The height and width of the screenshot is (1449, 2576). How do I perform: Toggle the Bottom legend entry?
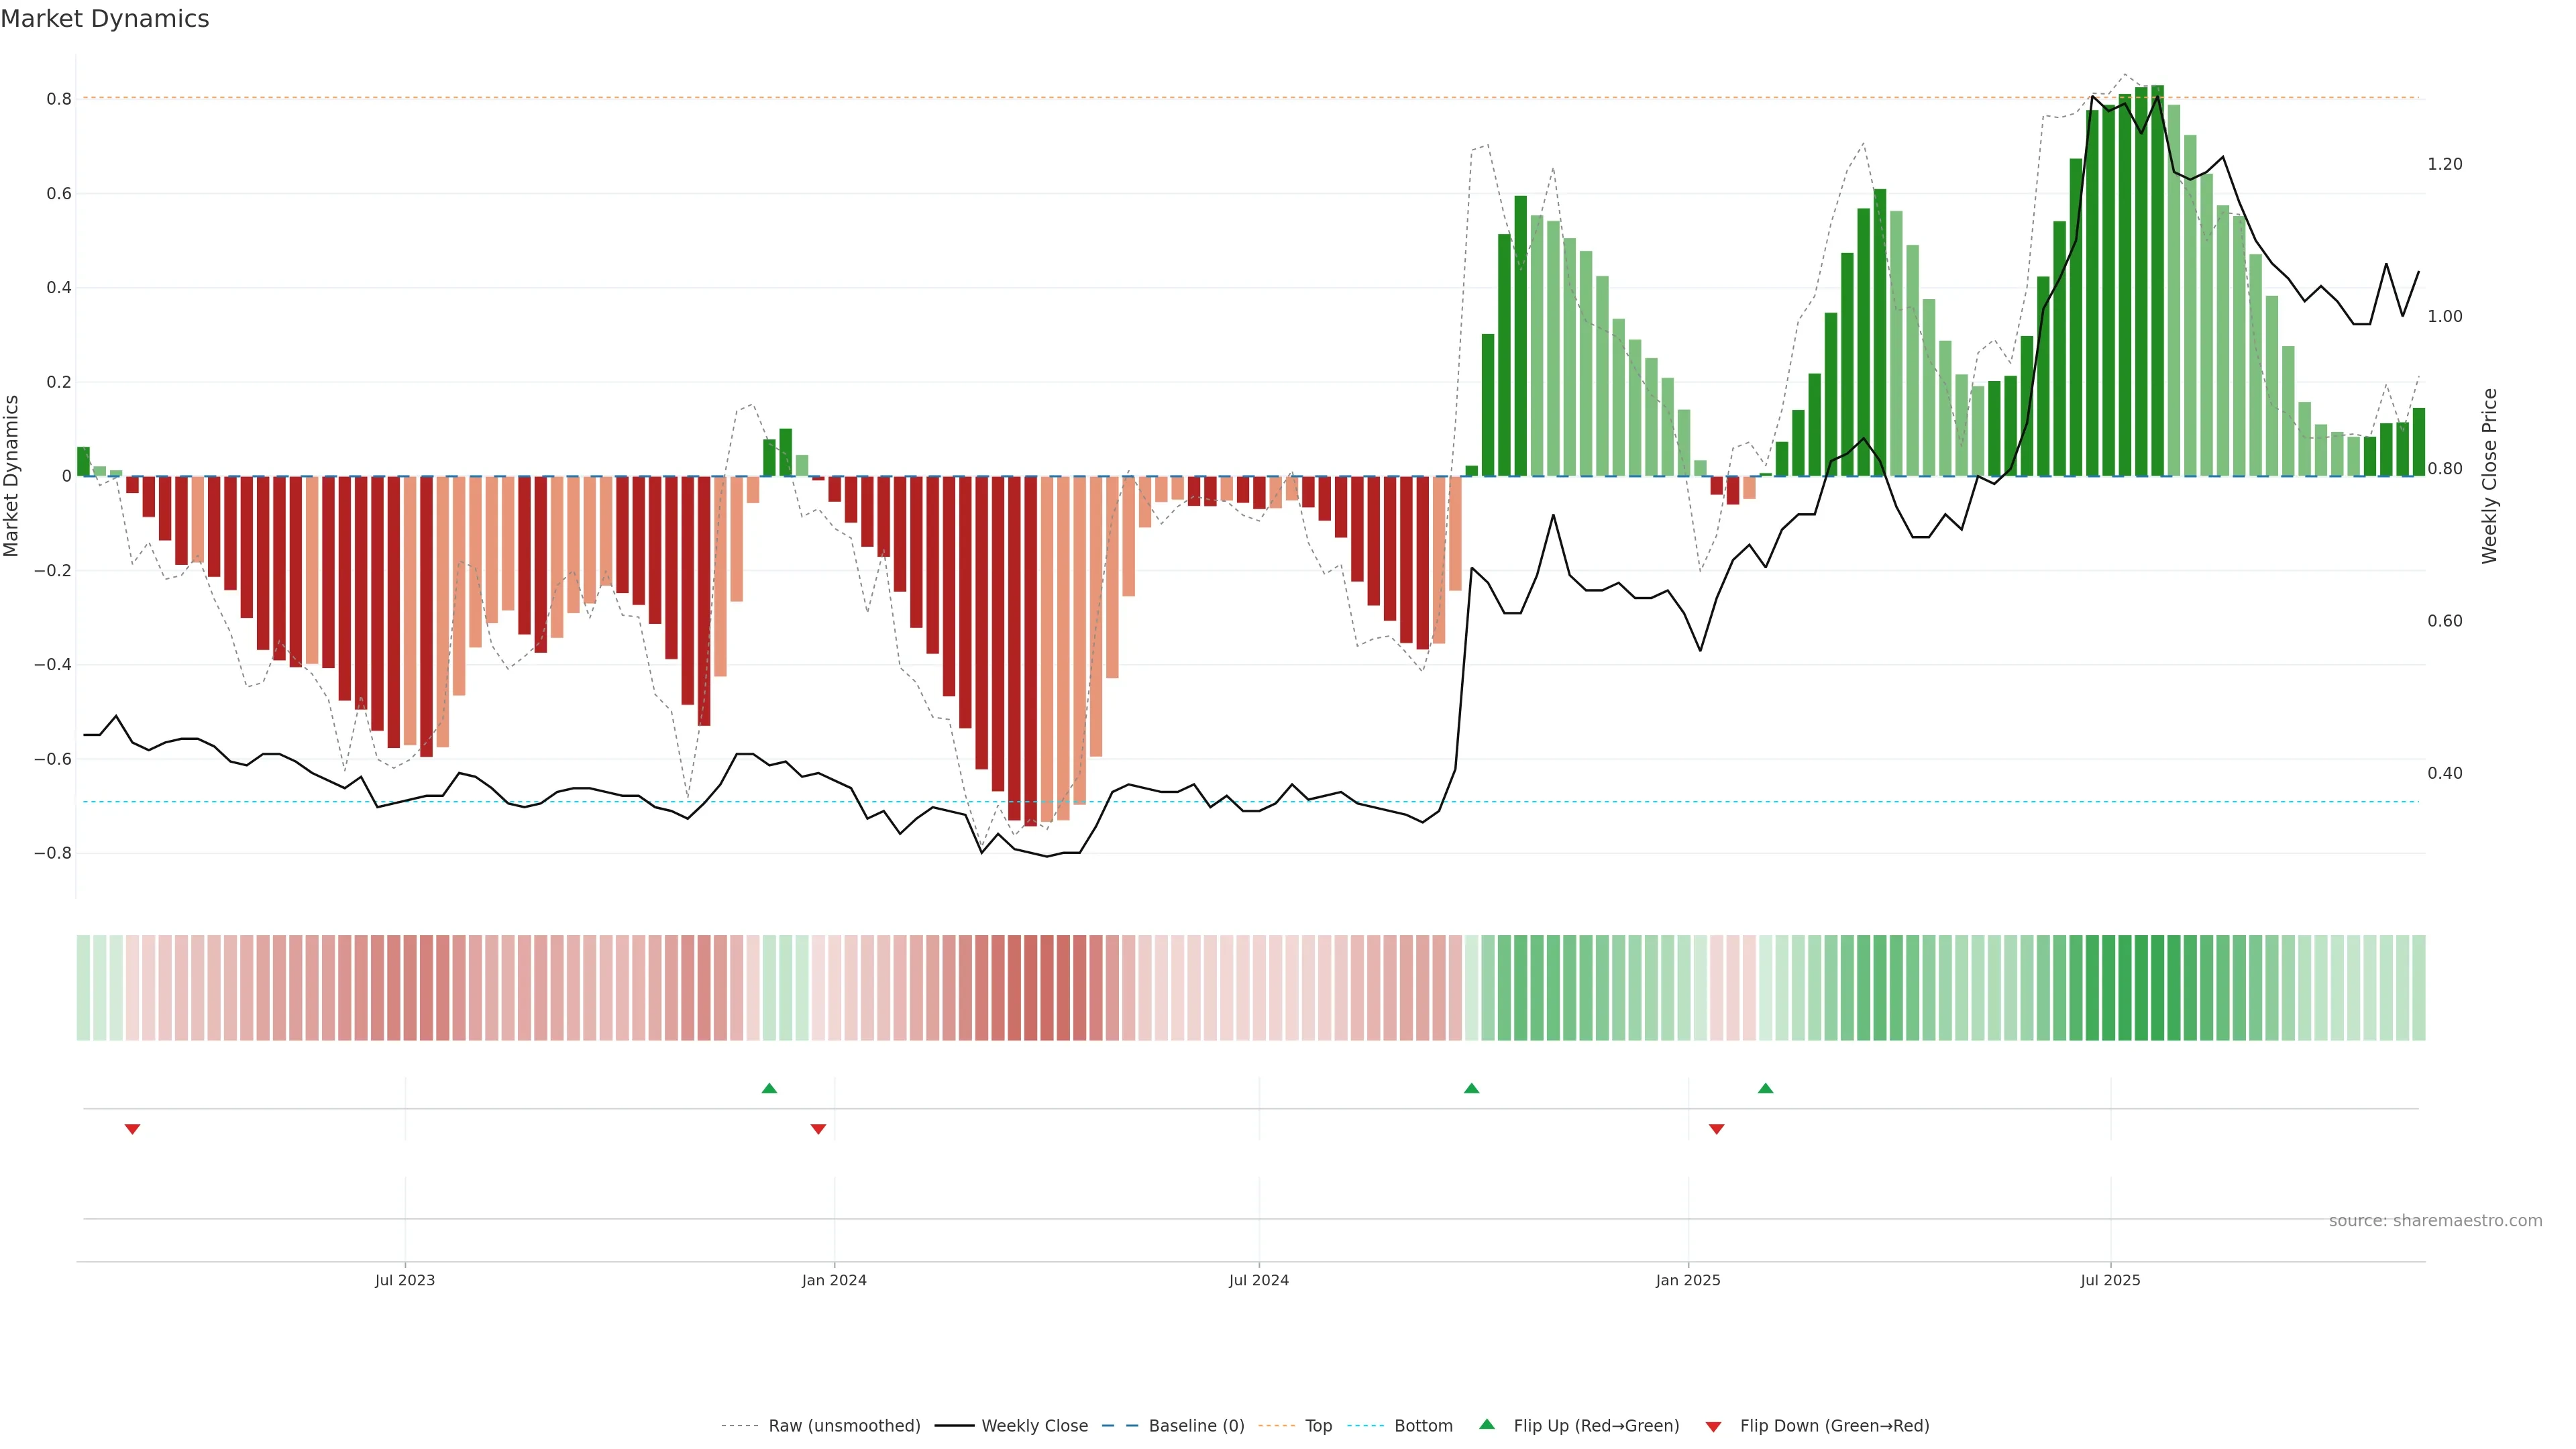click(x=1423, y=1426)
